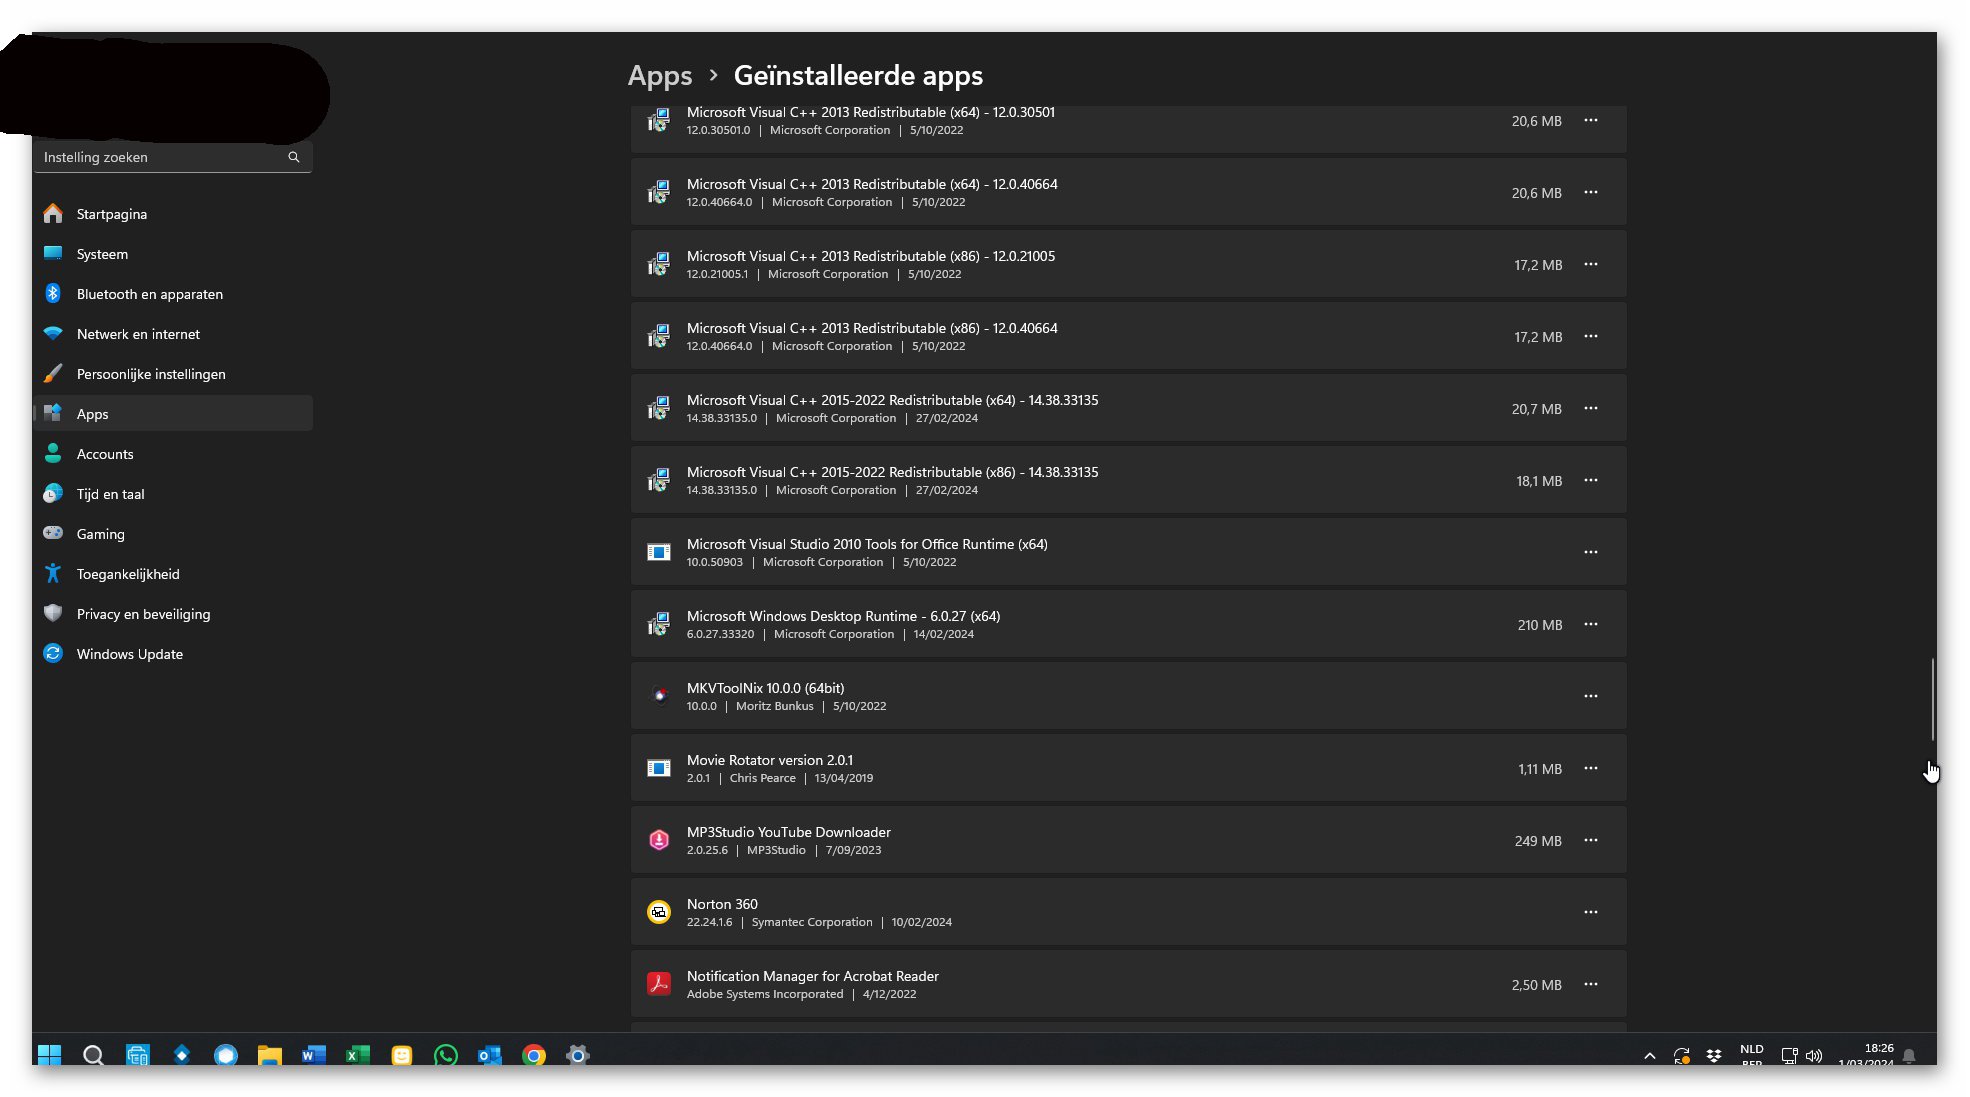Viewport: 1970px width, 1097px height.
Task: Open the Windows Start menu
Action: (49, 1055)
